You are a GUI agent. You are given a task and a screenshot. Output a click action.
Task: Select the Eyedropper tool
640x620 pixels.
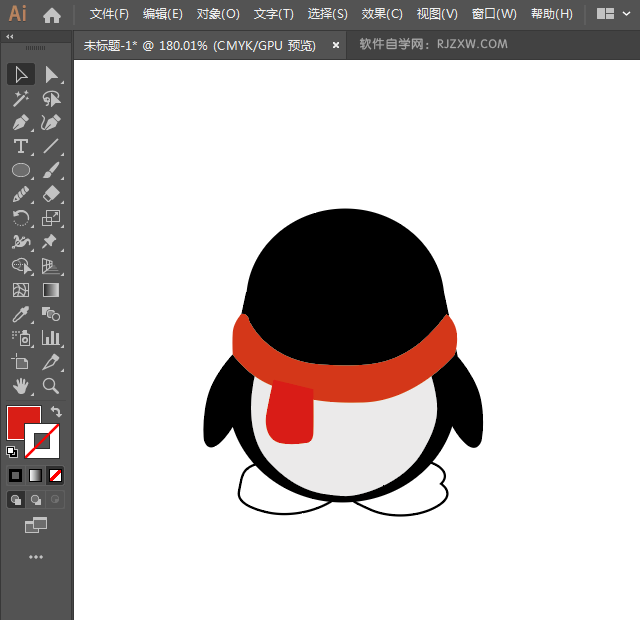pos(20,314)
